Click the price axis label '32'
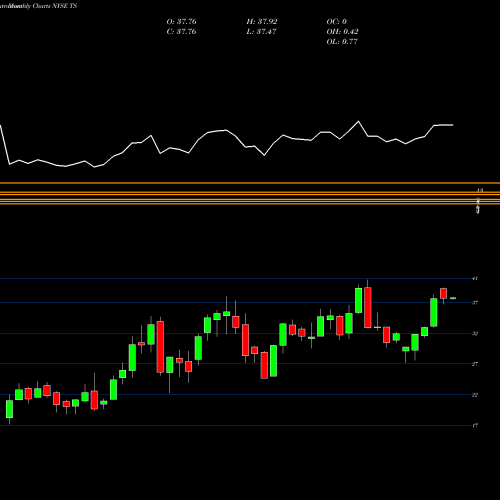 point(475,333)
